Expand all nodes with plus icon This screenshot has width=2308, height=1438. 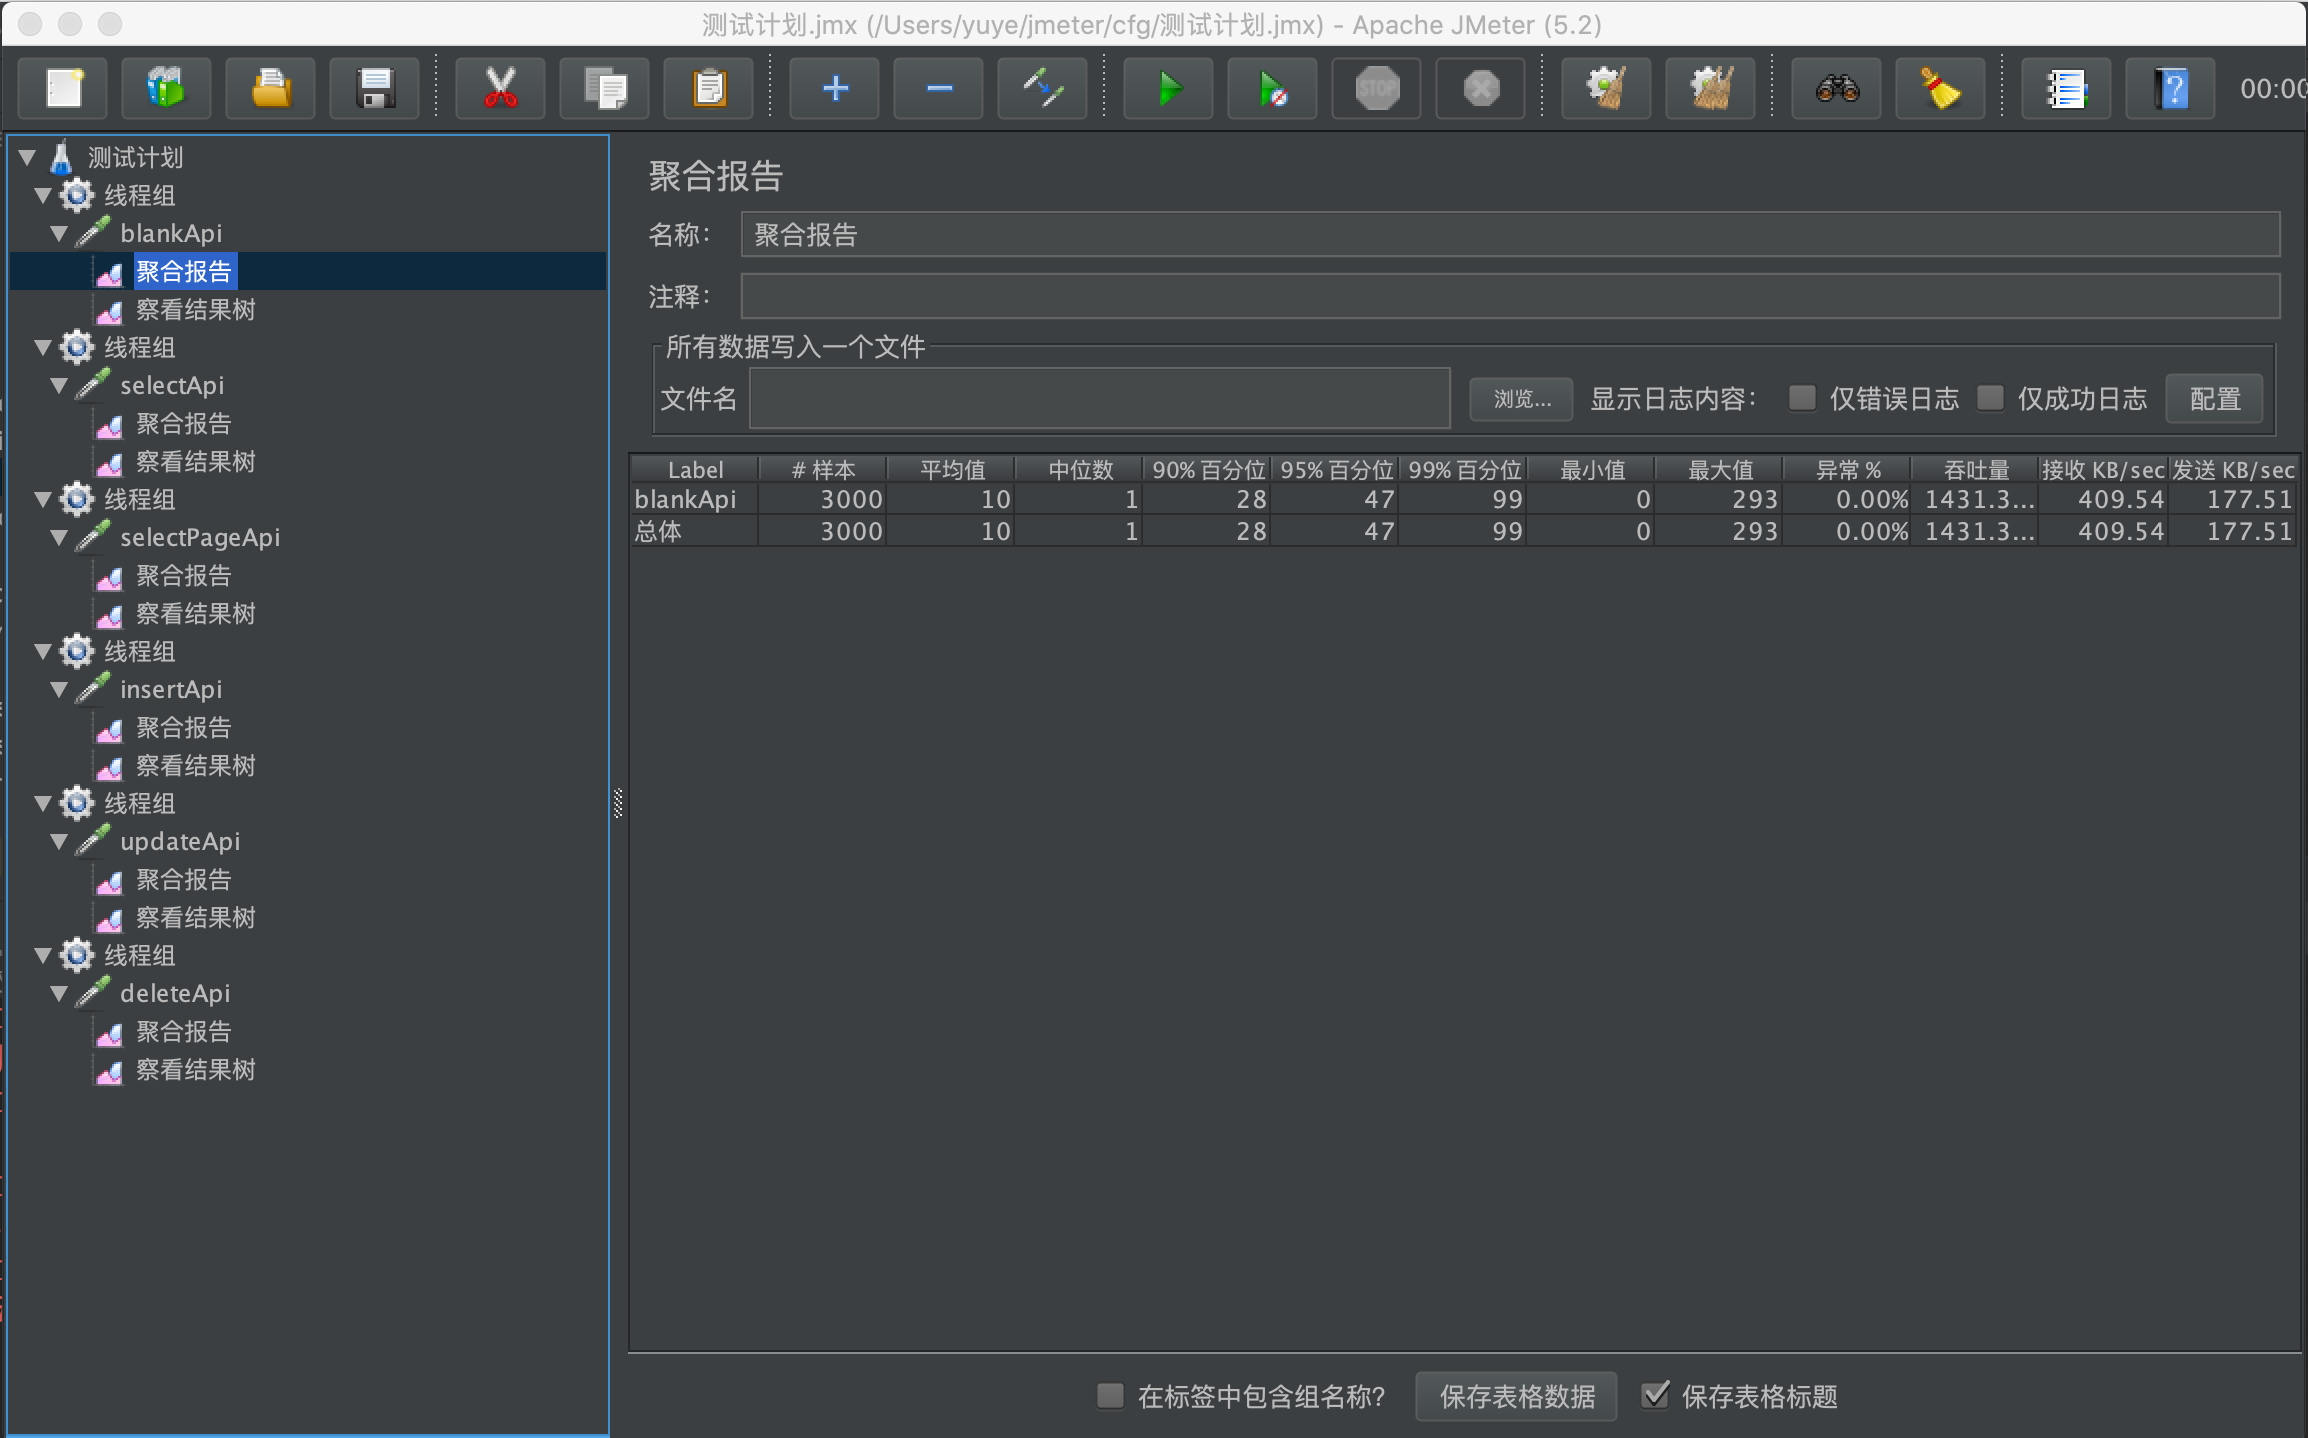click(x=835, y=89)
